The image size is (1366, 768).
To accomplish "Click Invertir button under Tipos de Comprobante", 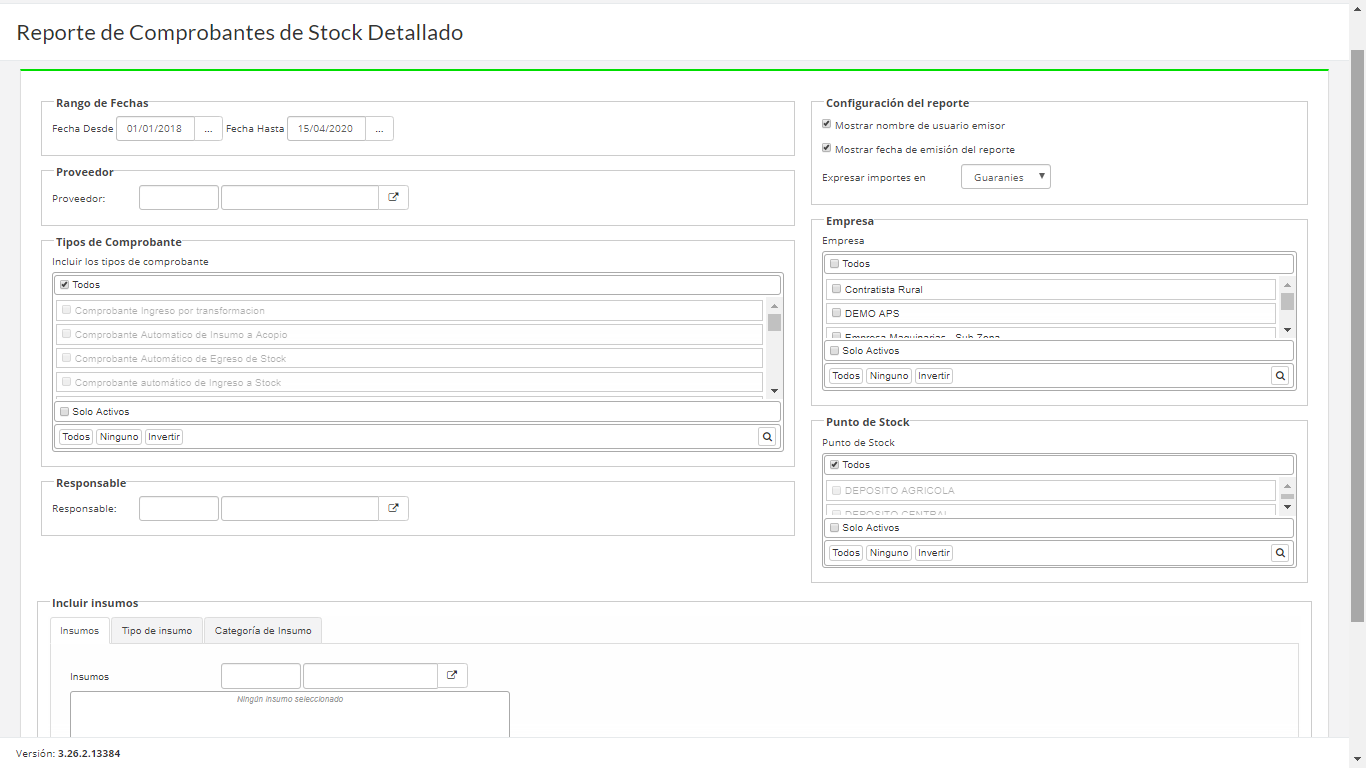I will coord(164,437).
